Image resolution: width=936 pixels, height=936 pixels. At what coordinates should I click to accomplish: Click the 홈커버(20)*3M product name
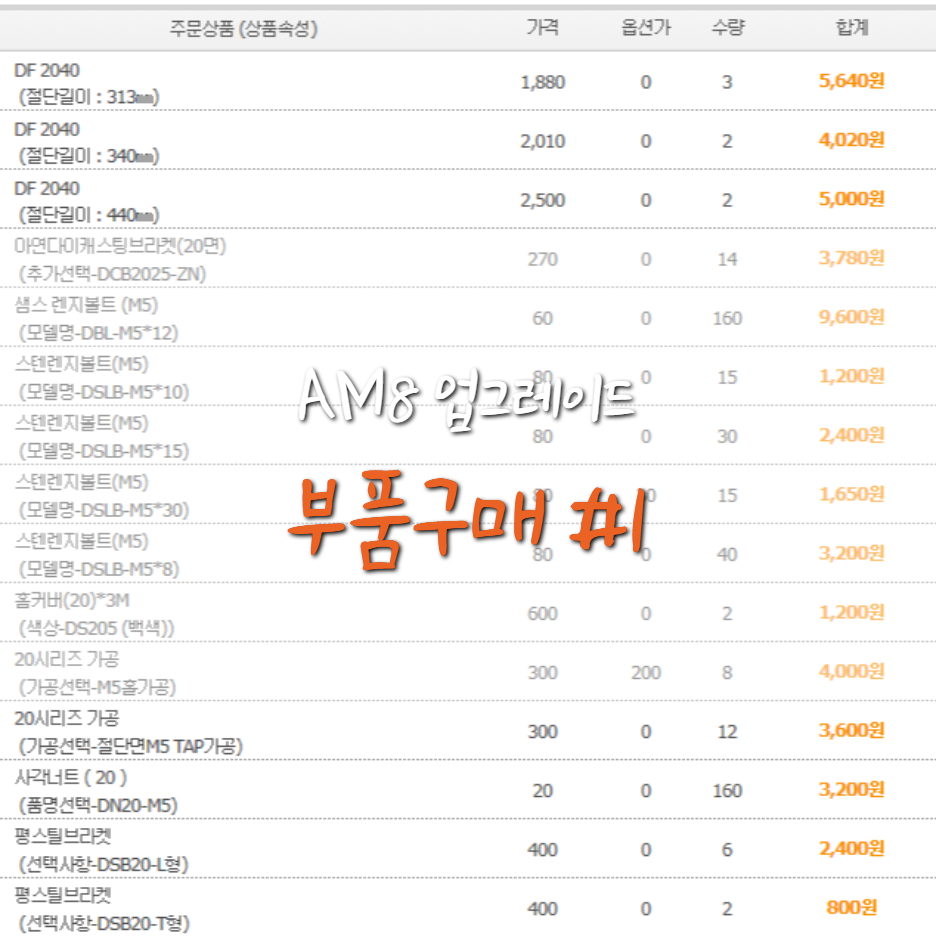pos(72,601)
